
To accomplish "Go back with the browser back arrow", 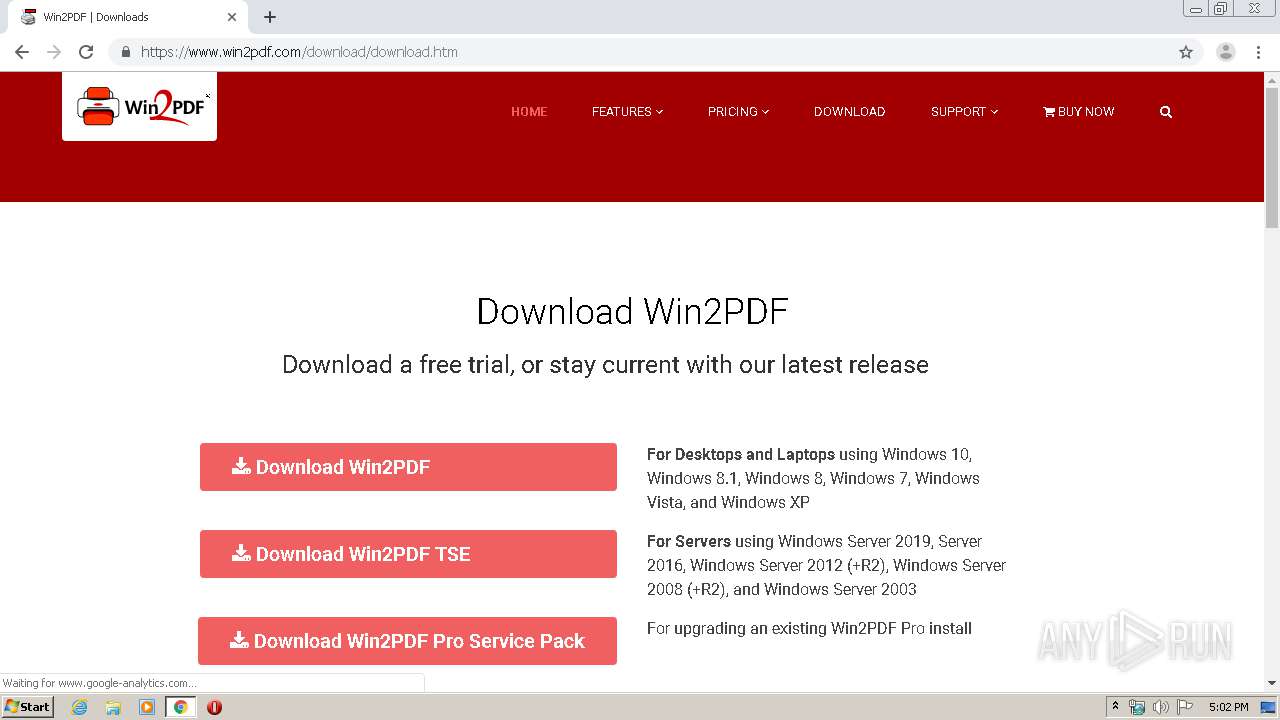I will pyautogui.click(x=22, y=52).
